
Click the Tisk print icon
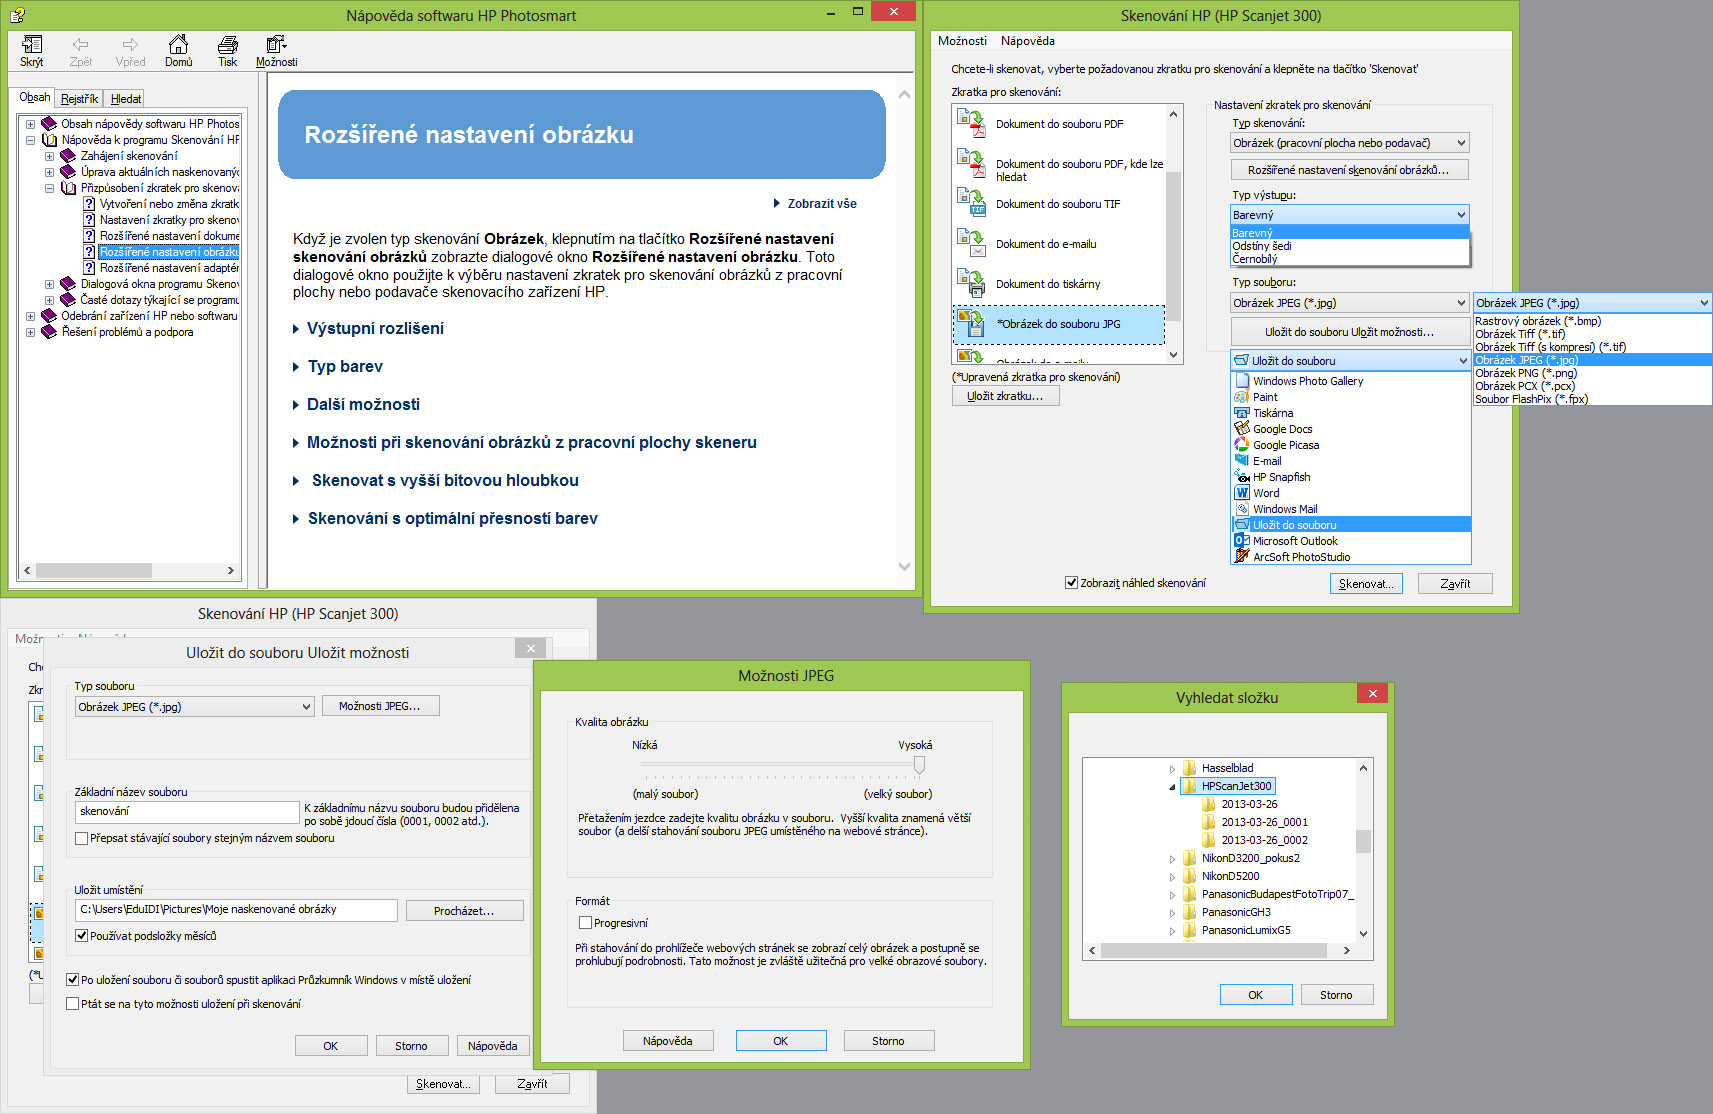(228, 45)
